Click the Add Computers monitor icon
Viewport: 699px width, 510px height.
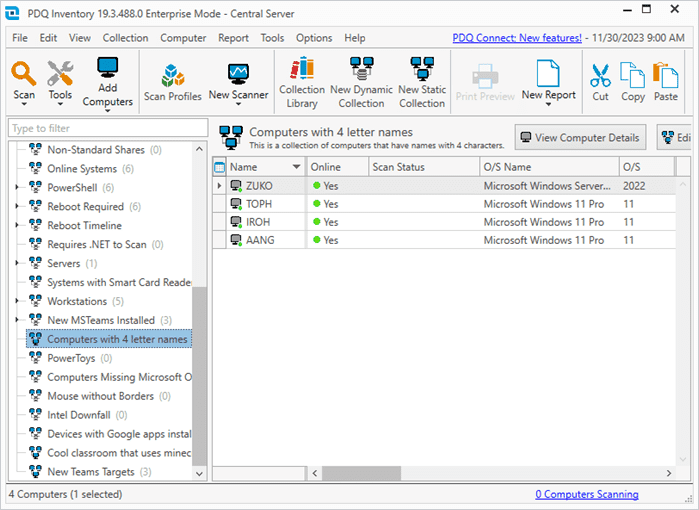[x=107, y=68]
